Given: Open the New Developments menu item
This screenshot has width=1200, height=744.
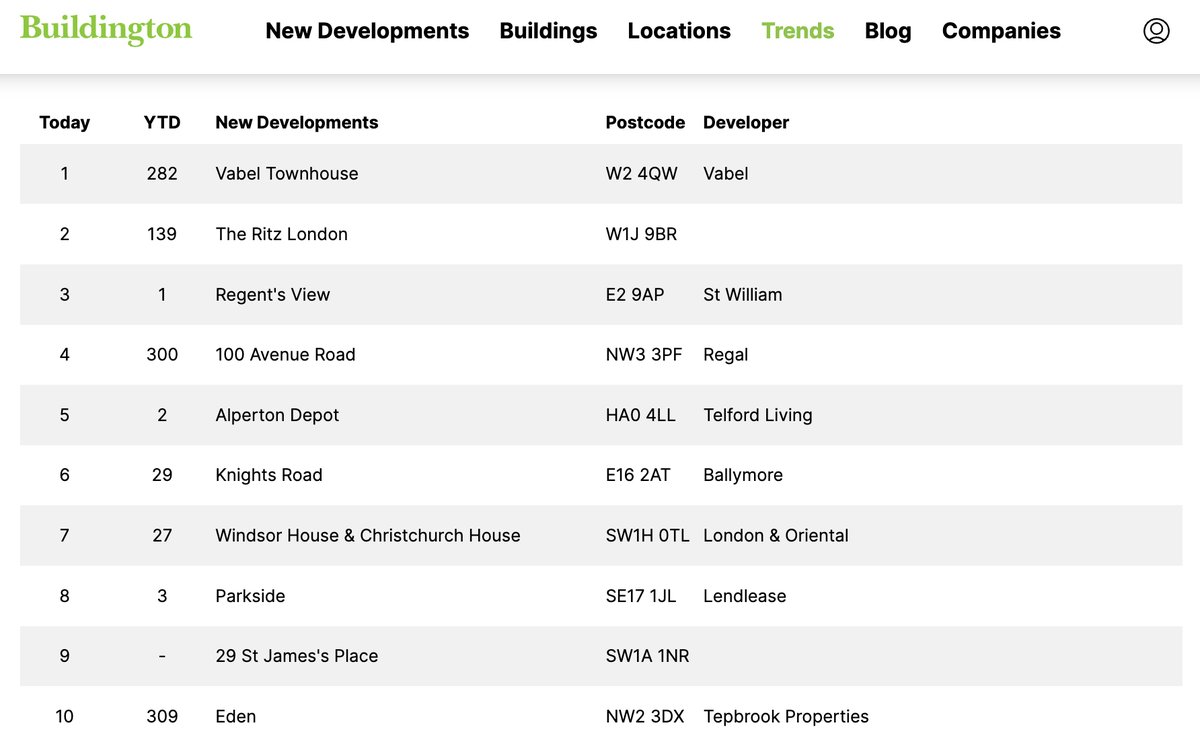Looking at the screenshot, I should (x=367, y=31).
